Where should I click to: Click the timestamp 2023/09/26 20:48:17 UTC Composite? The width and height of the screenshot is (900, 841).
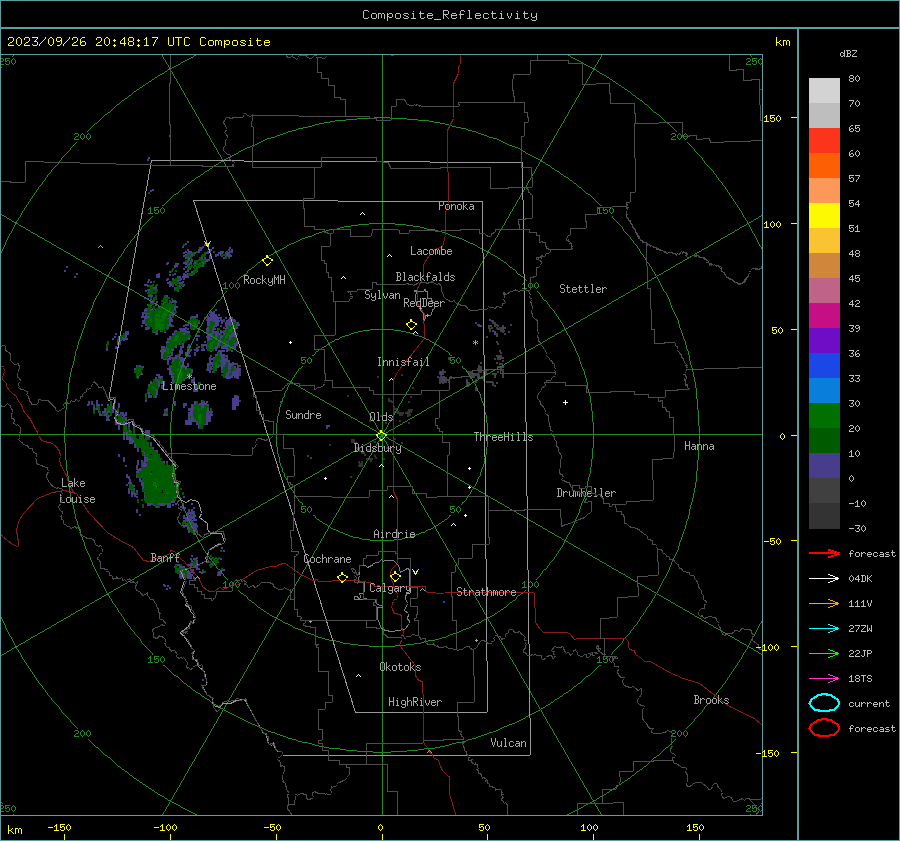[138, 42]
